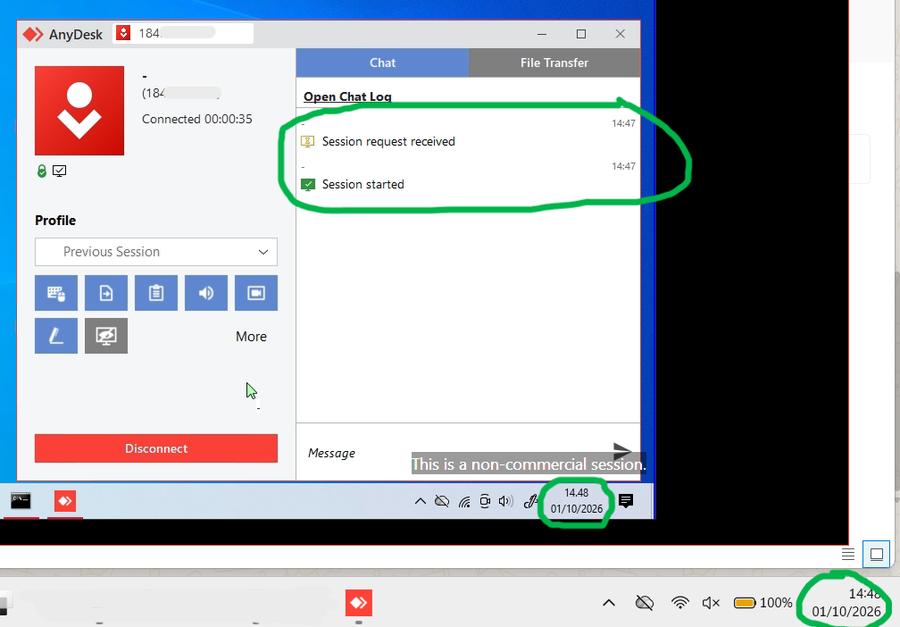Toggle keyboard and mouse control permission
This screenshot has width=900, height=627.
click(x=56, y=293)
